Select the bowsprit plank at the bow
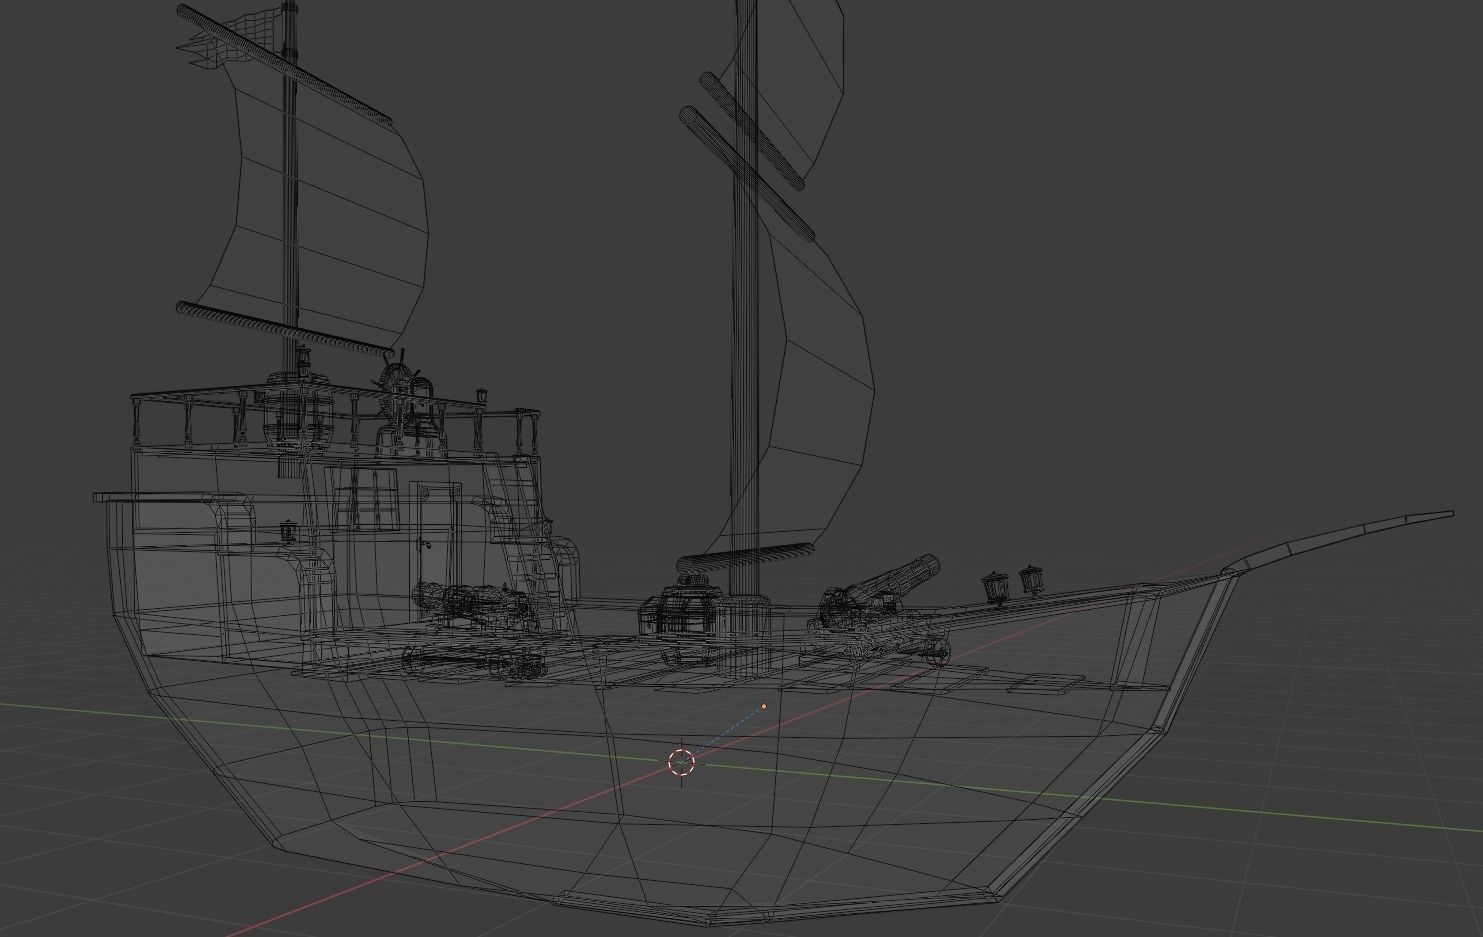 pos(1340,543)
